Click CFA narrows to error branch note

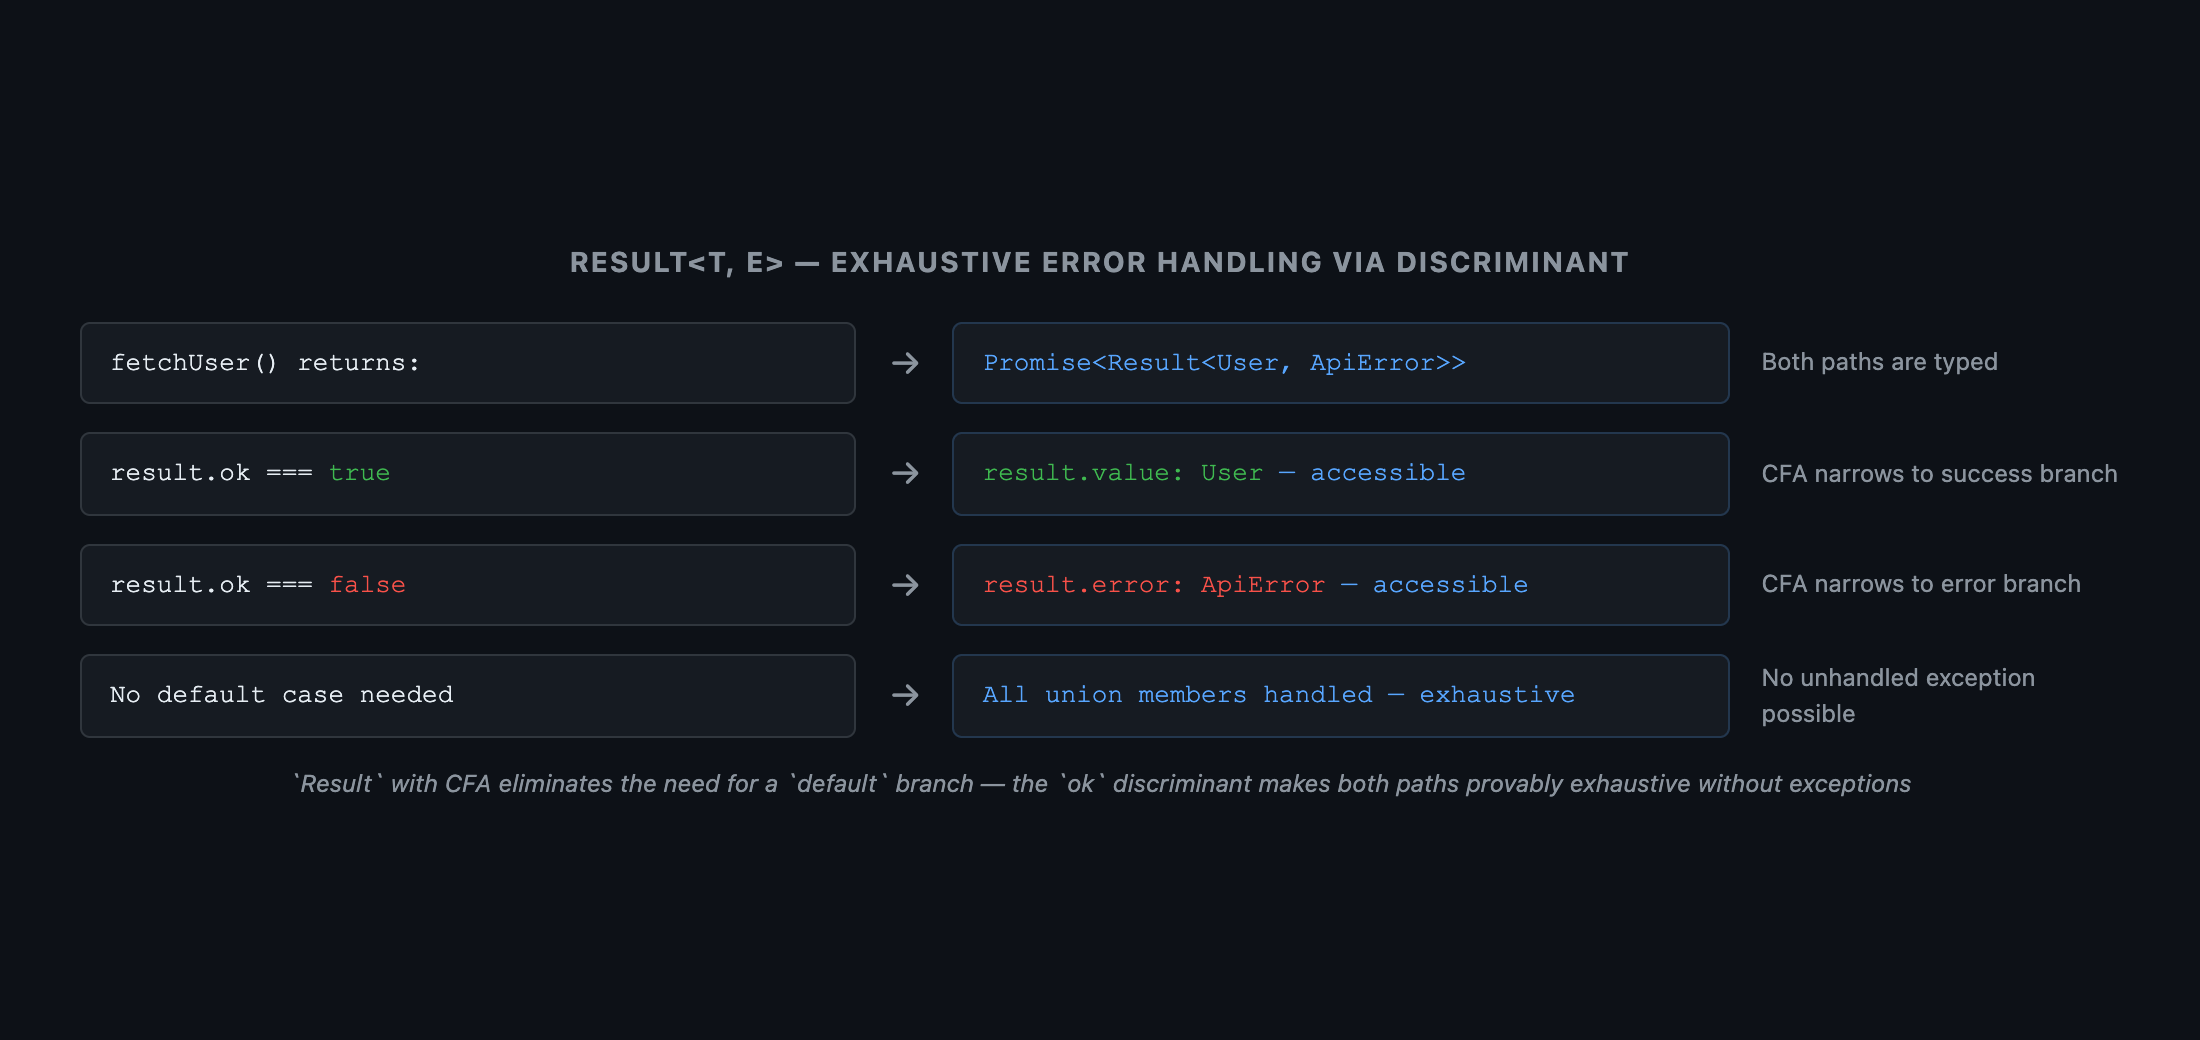1920,584
